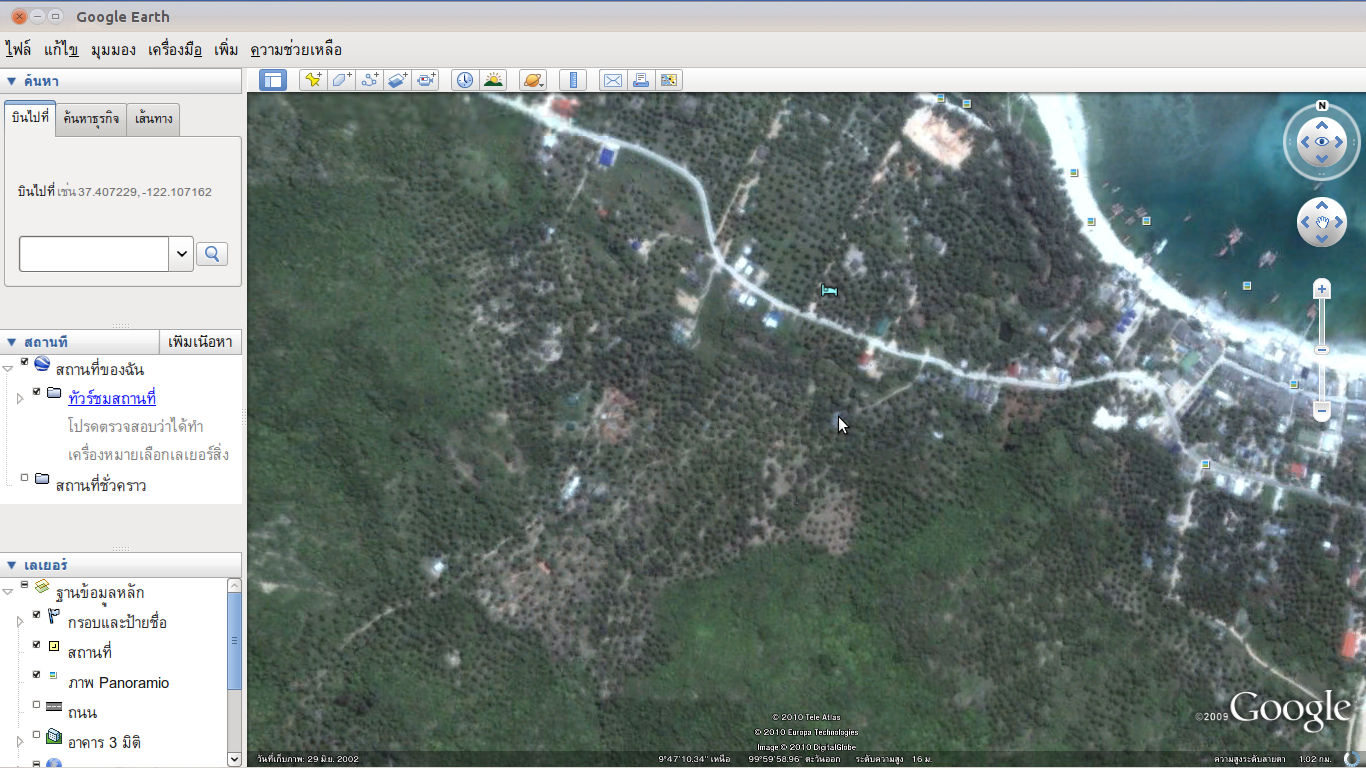Show historical imagery with the clock icon
Image resolution: width=1366 pixels, height=768 pixels.
pos(464,80)
